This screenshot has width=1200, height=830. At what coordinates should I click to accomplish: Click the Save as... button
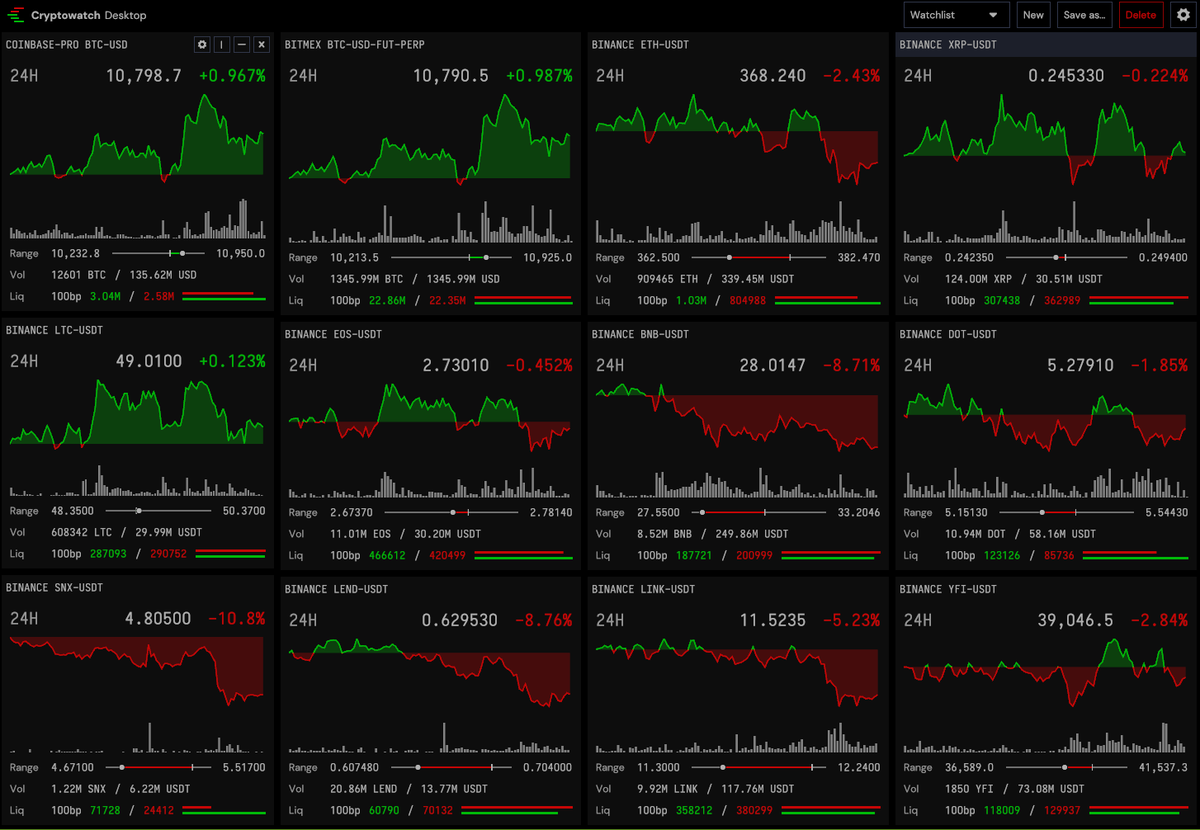point(1084,15)
